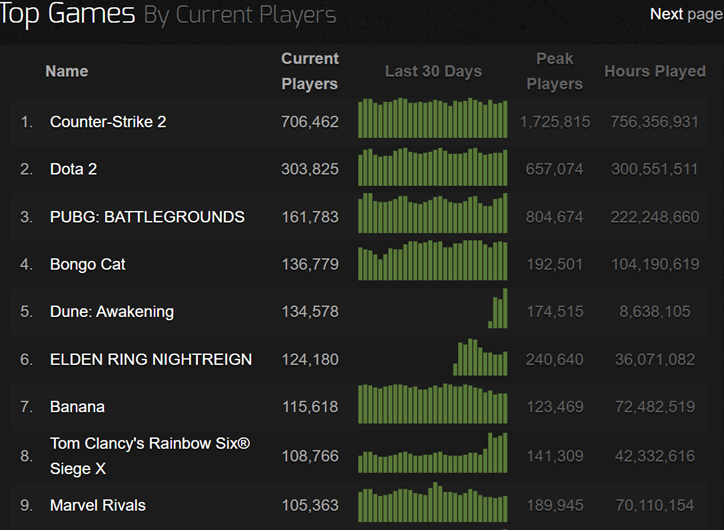Click the Peak Players column header
Image resolution: width=724 pixels, height=532 pixels.
[555, 72]
